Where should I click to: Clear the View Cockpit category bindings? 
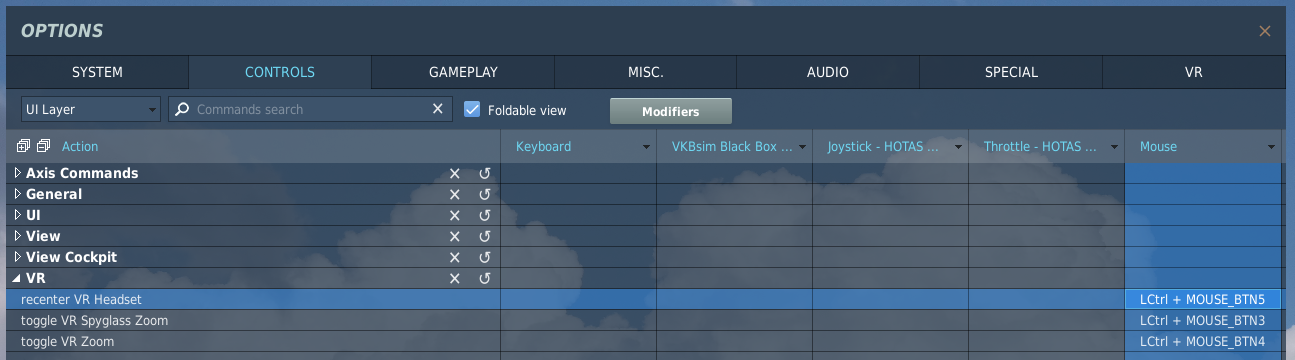point(455,257)
